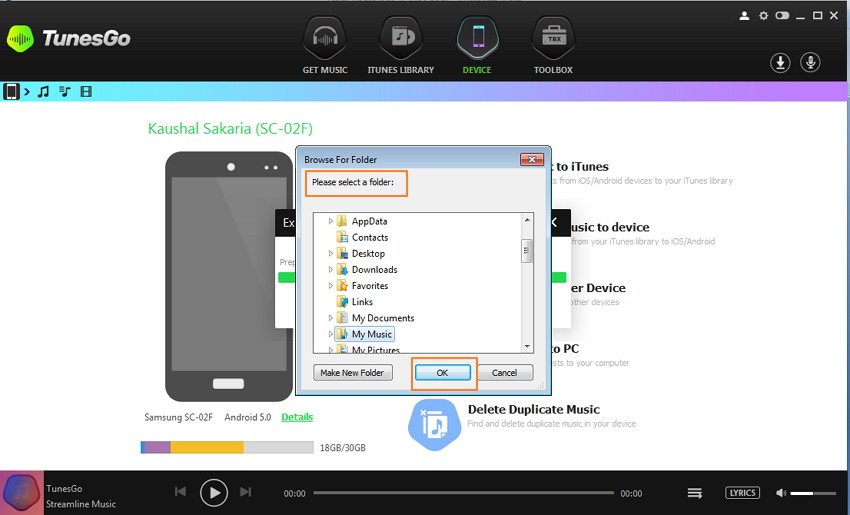Click folder list scroll down arrow
The height and width of the screenshot is (515, 850).
[x=526, y=346]
